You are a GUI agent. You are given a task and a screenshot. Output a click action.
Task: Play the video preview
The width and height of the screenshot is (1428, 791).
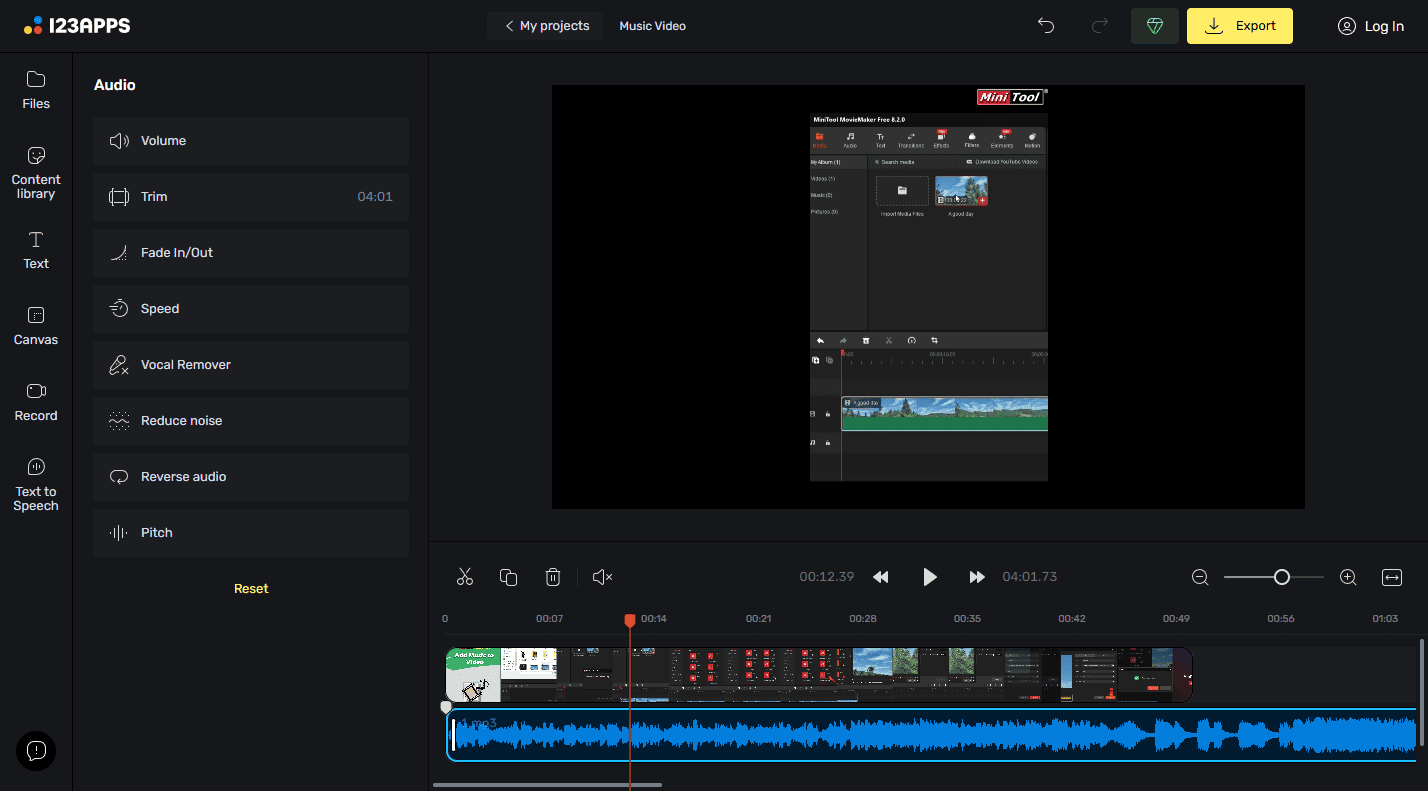click(x=930, y=577)
